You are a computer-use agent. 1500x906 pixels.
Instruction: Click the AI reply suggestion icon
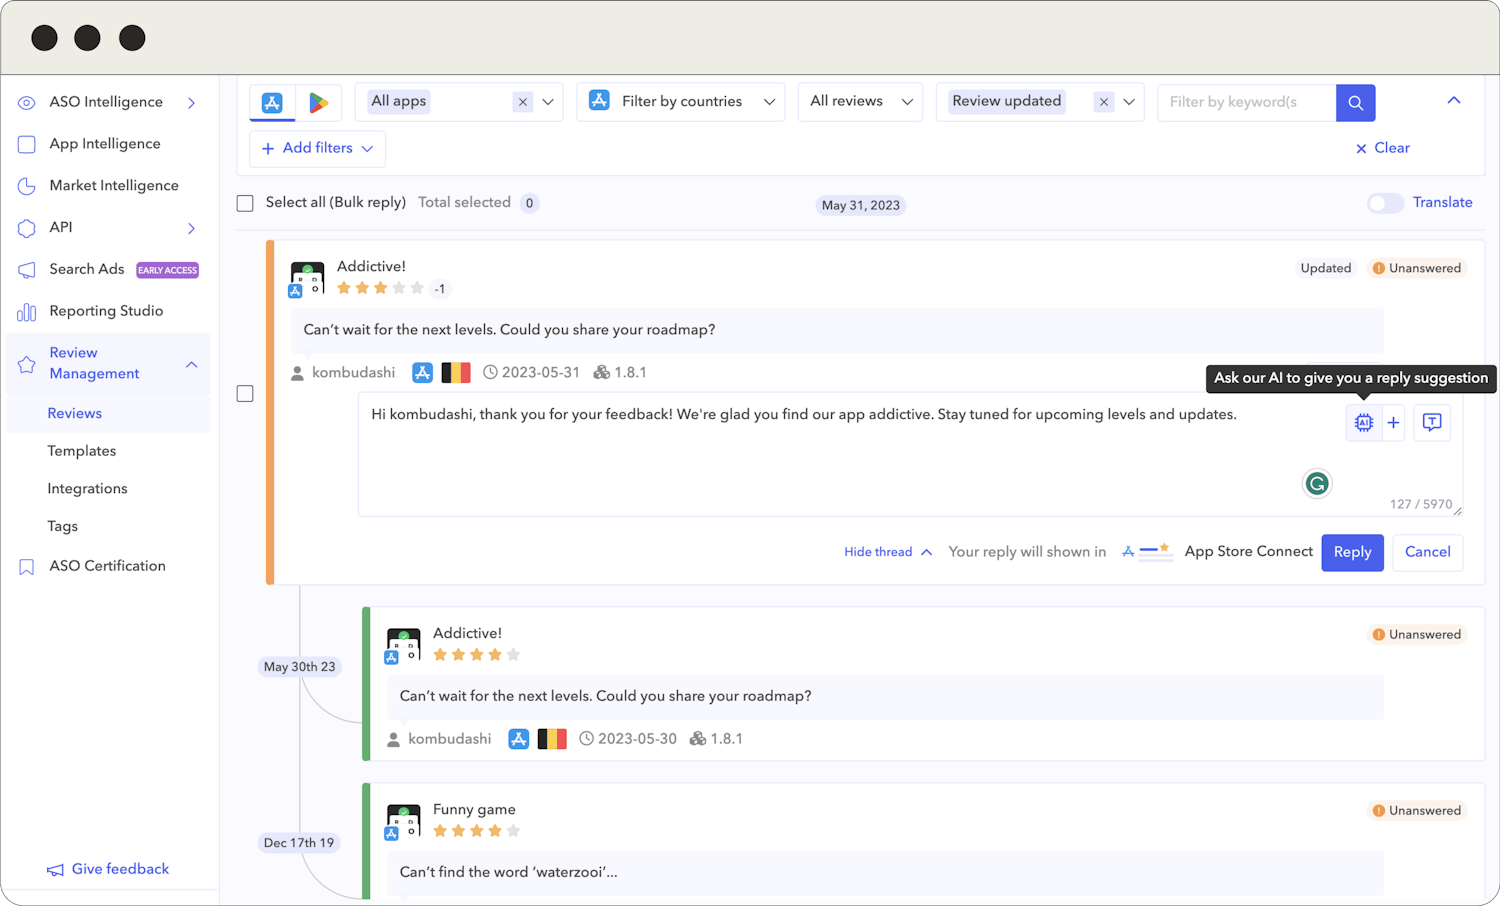pos(1363,422)
